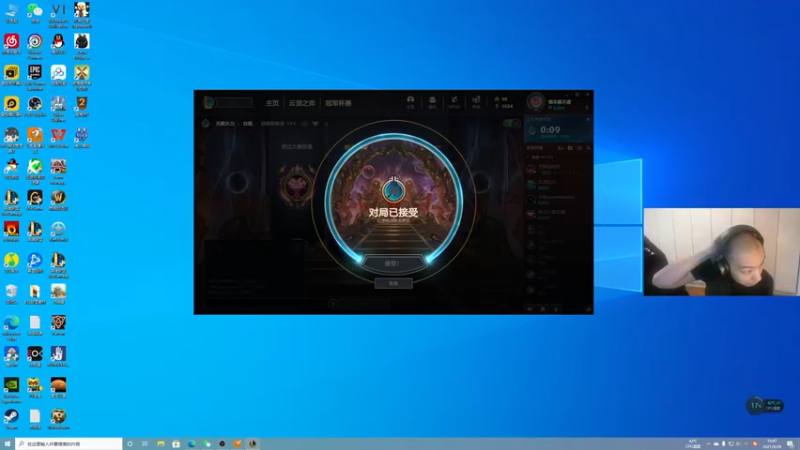Open the Microsoft Edge desktop icon

pos(11,327)
